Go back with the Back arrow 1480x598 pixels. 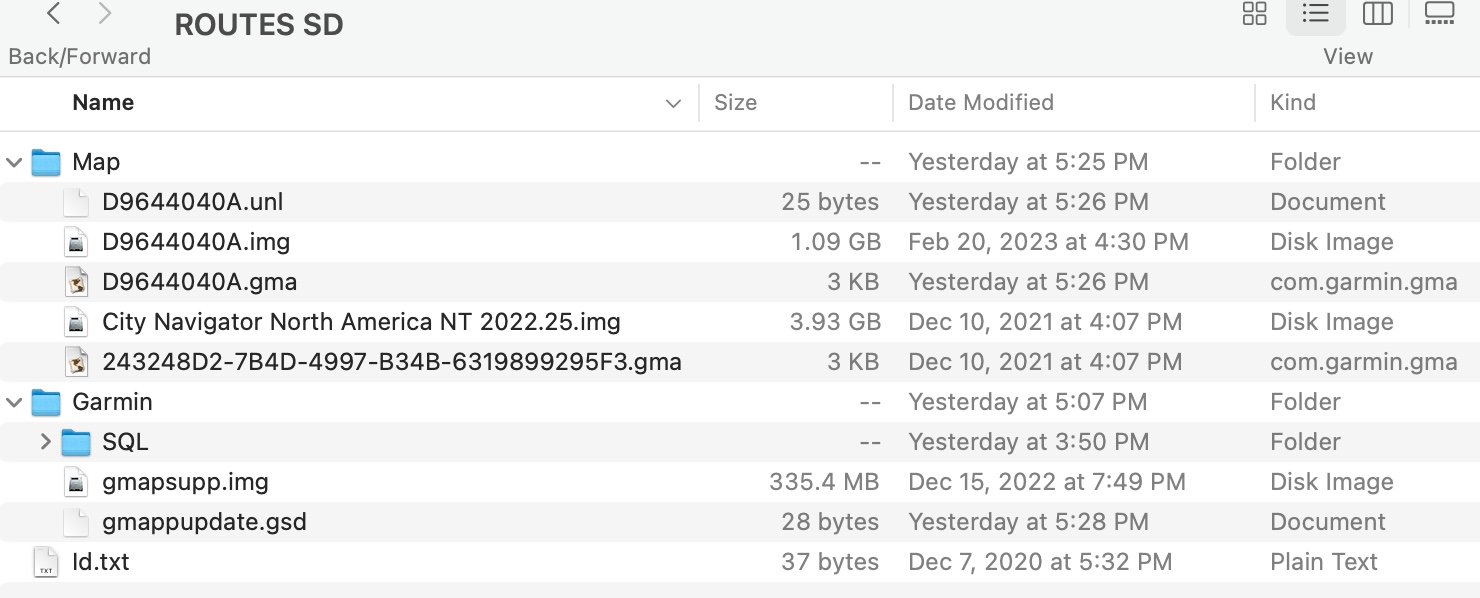pyautogui.click(x=54, y=14)
